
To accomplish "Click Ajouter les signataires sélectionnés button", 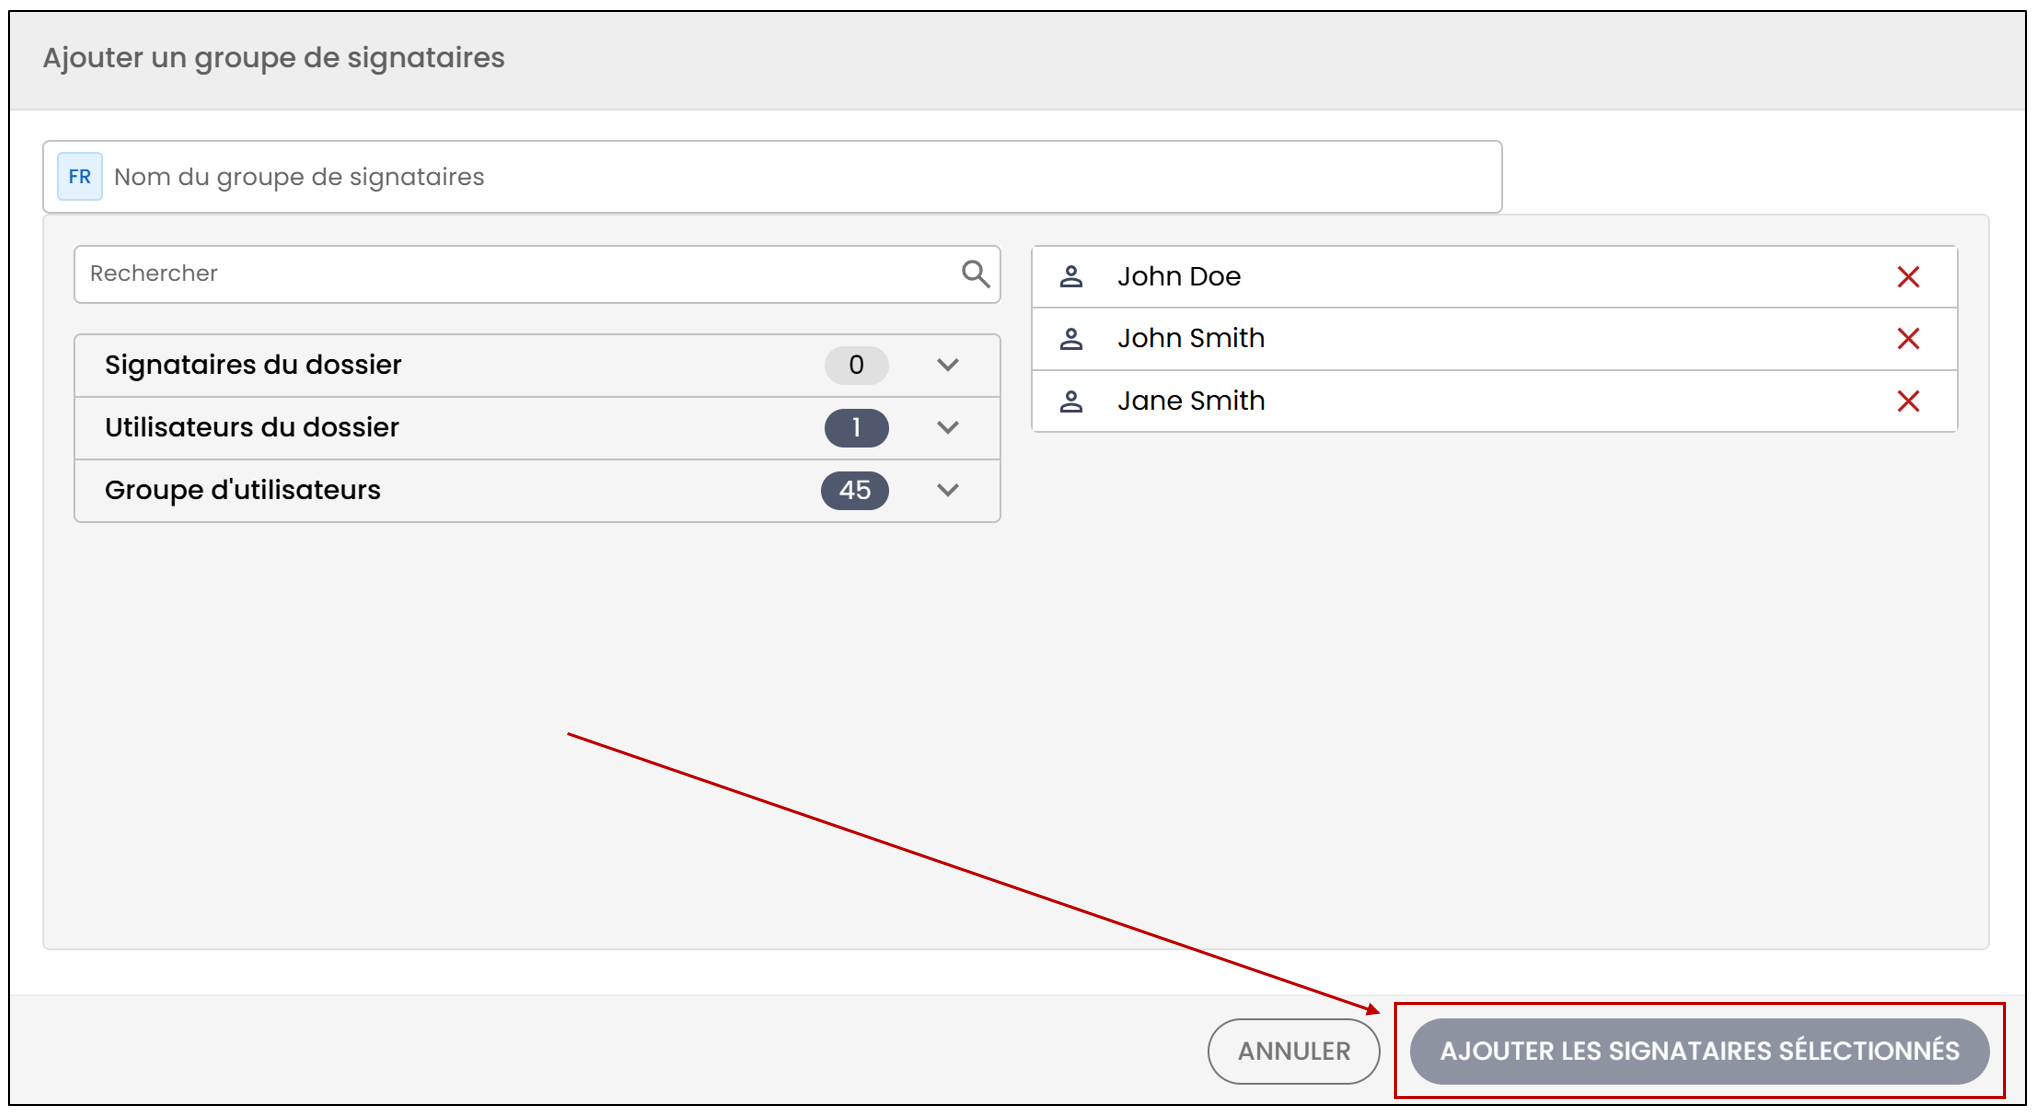I will coord(1699,1051).
